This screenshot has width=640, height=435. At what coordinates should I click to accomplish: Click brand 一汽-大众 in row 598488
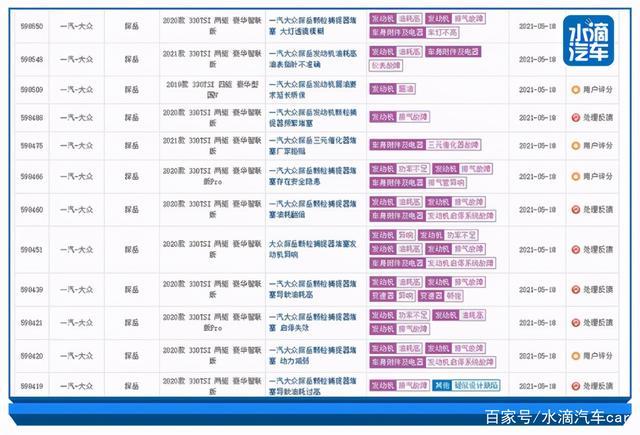(x=76, y=118)
